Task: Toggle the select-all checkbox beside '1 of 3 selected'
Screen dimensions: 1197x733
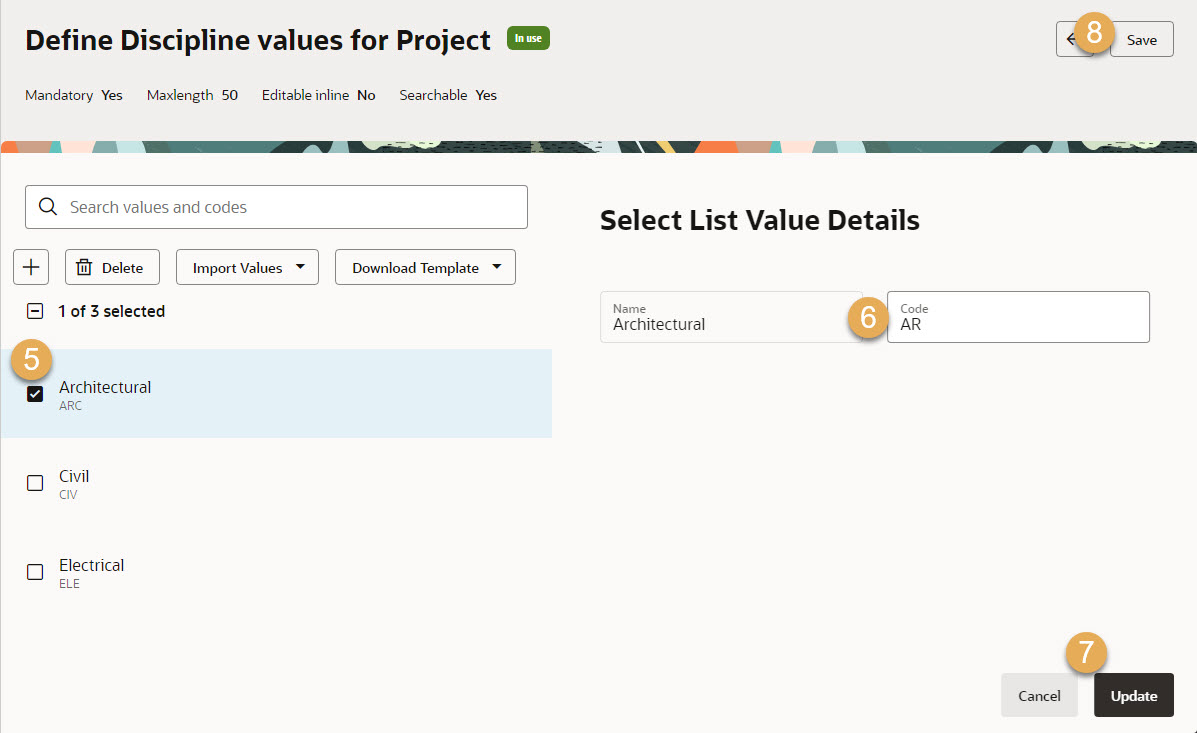Action: point(35,311)
